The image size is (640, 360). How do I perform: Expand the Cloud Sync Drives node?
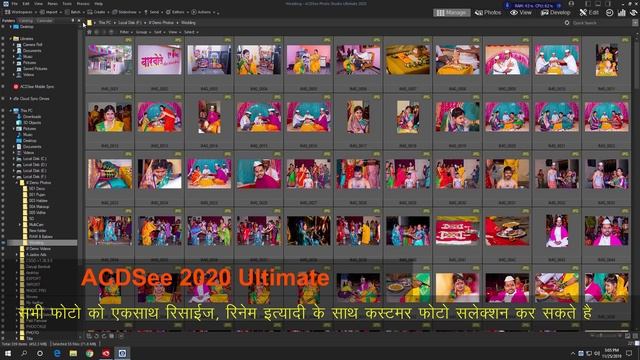click(10, 98)
